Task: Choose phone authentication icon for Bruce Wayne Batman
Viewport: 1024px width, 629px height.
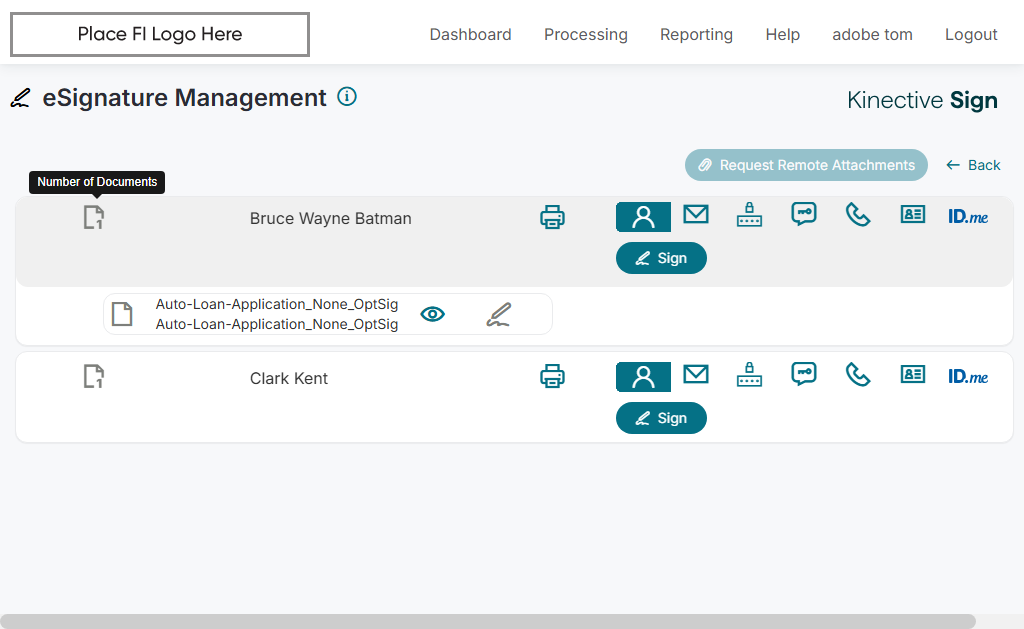Action: tap(858, 215)
